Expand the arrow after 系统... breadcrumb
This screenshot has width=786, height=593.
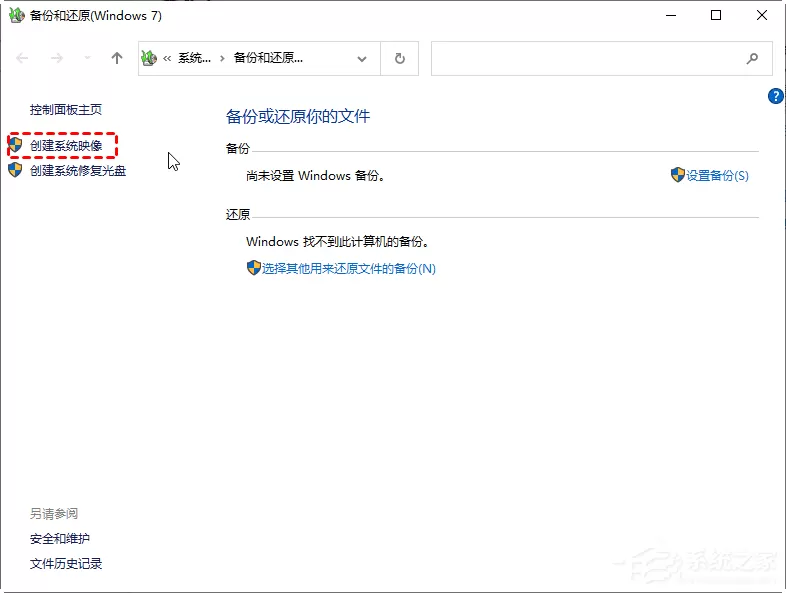pyautogui.click(x=222, y=59)
